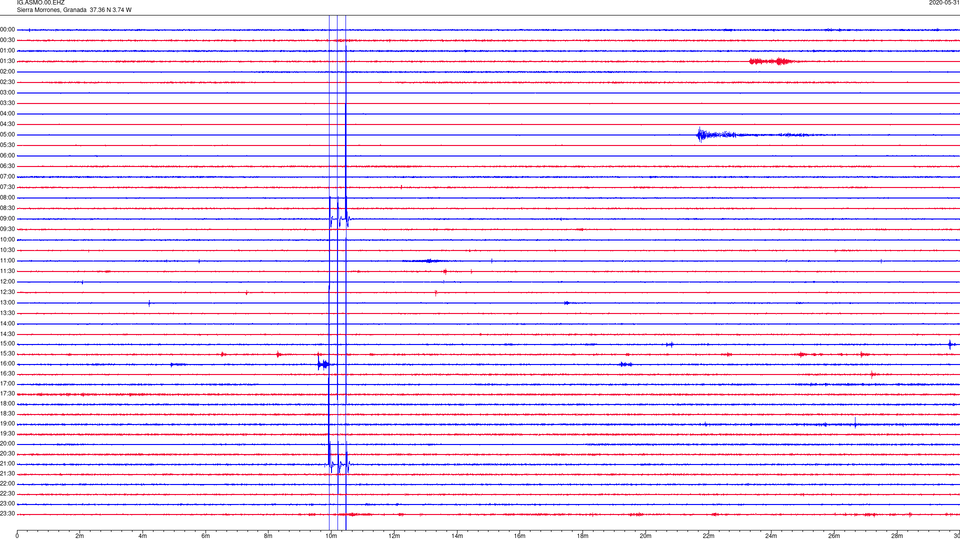The height and width of the screenshot is (540, 960).
Task: Click the 20m axis tick label
Action: [x=645, y=536]
